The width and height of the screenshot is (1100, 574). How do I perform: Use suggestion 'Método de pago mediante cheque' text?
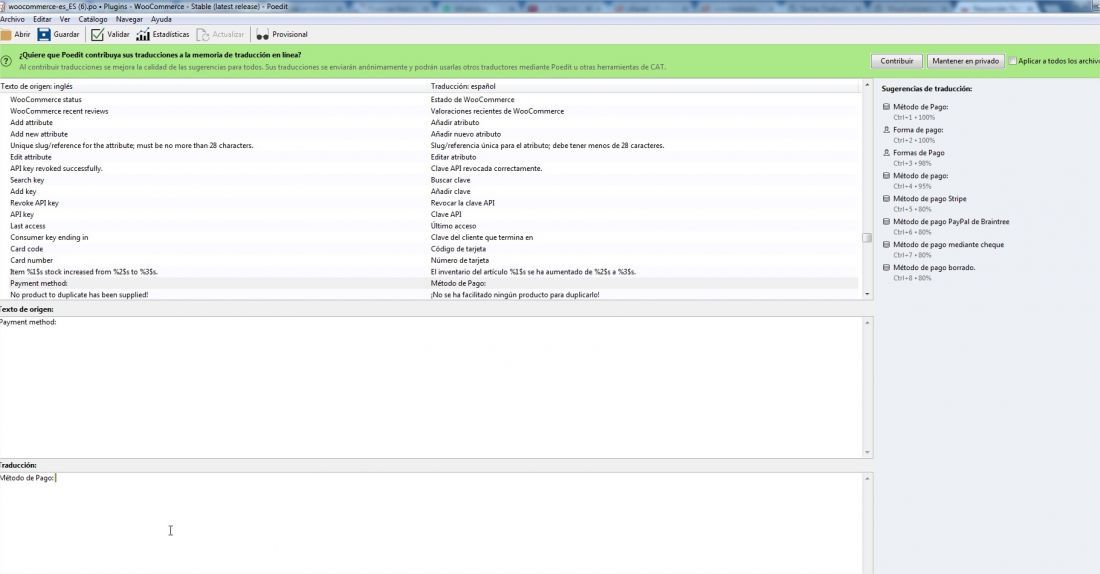(x=948, y=245)
